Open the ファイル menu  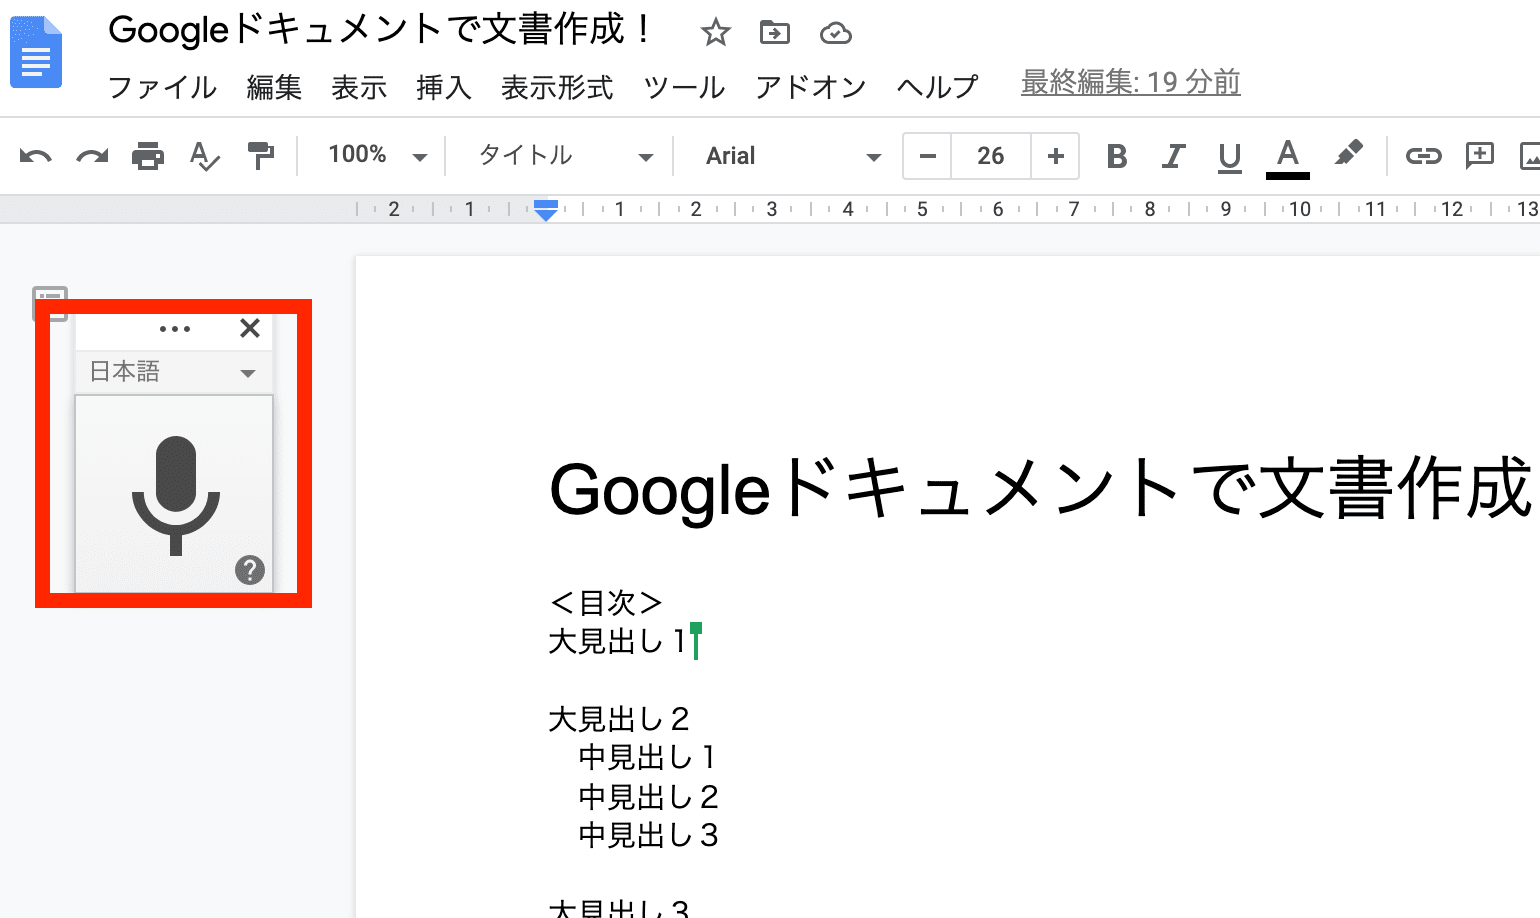[162, 88]
